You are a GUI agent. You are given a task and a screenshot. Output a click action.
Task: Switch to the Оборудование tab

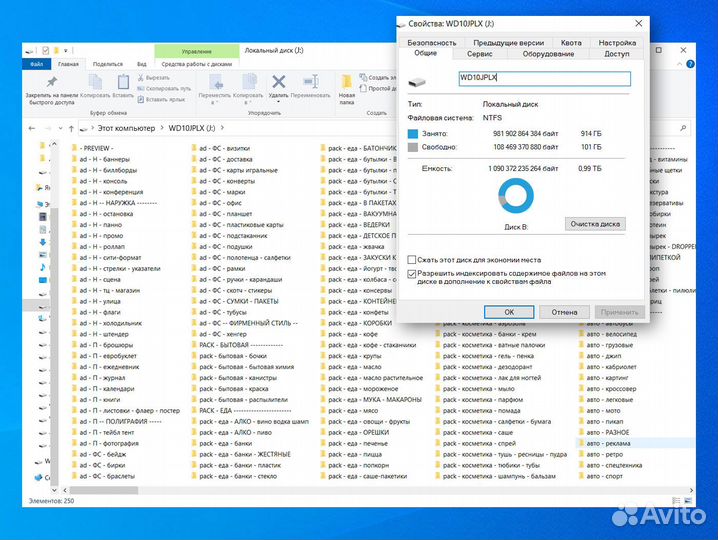pyautogui.click(x=548, y=54)
